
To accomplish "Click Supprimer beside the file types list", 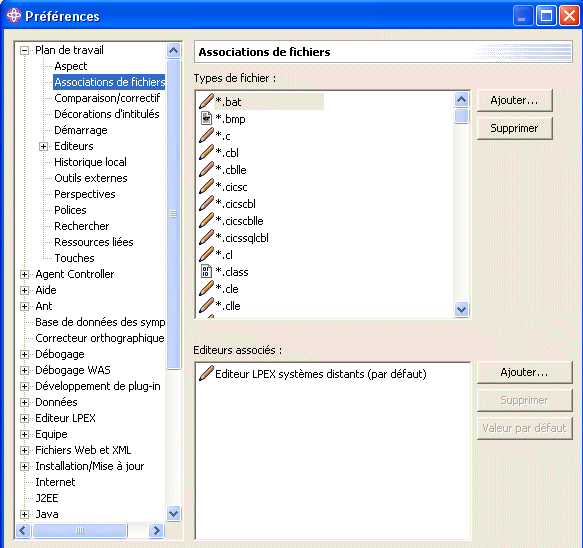I will coord(514,128).
